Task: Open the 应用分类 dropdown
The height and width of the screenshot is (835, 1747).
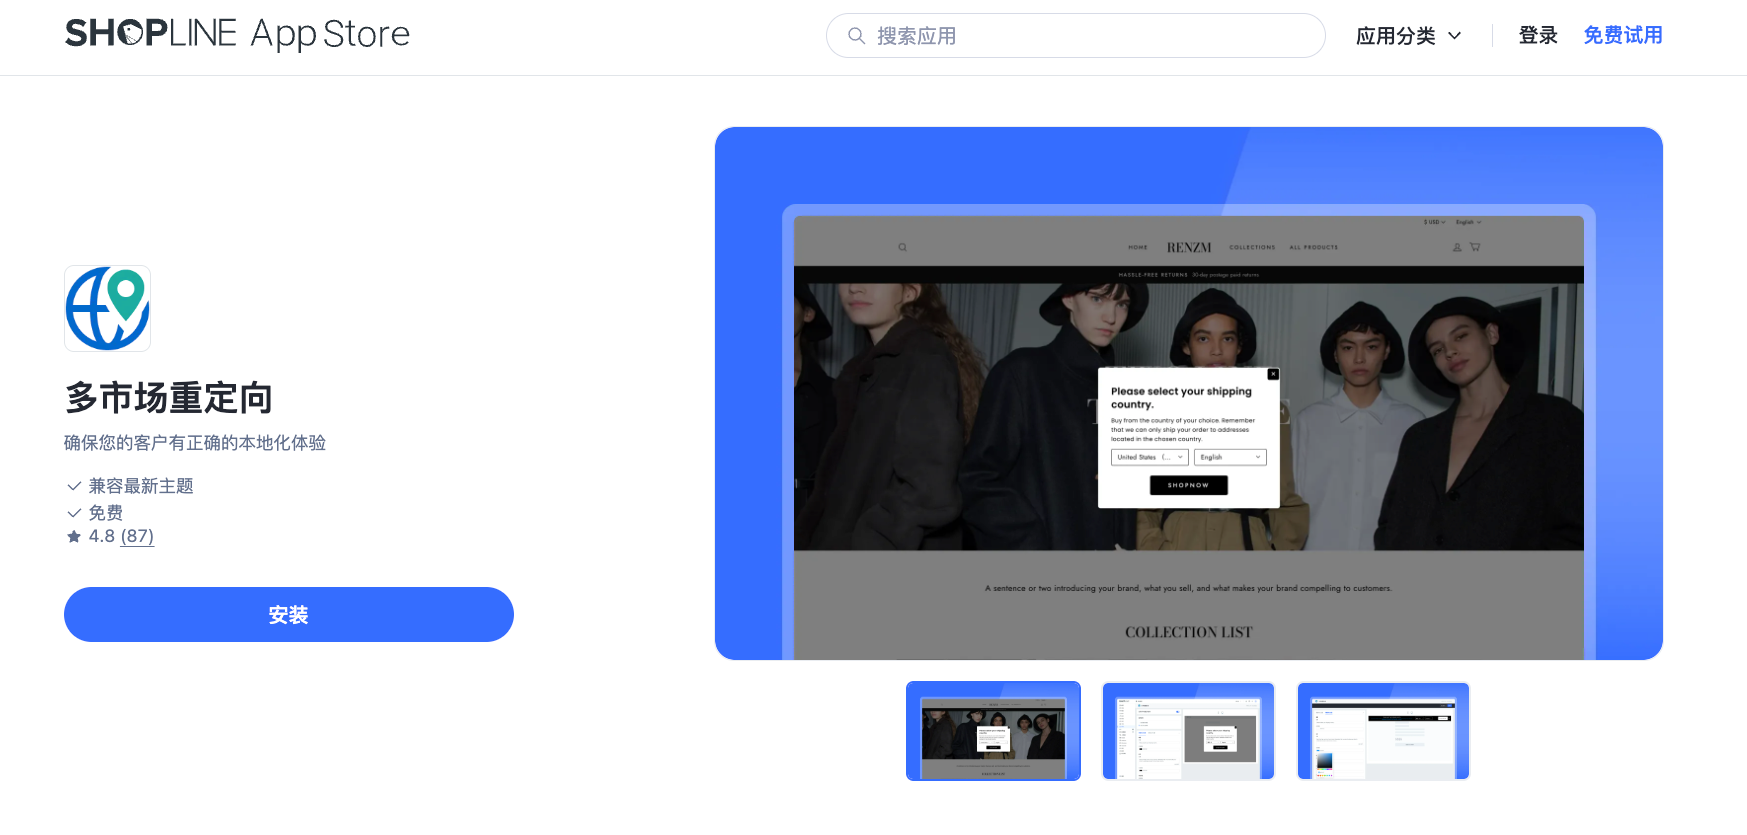Action: coord(1408,36)
